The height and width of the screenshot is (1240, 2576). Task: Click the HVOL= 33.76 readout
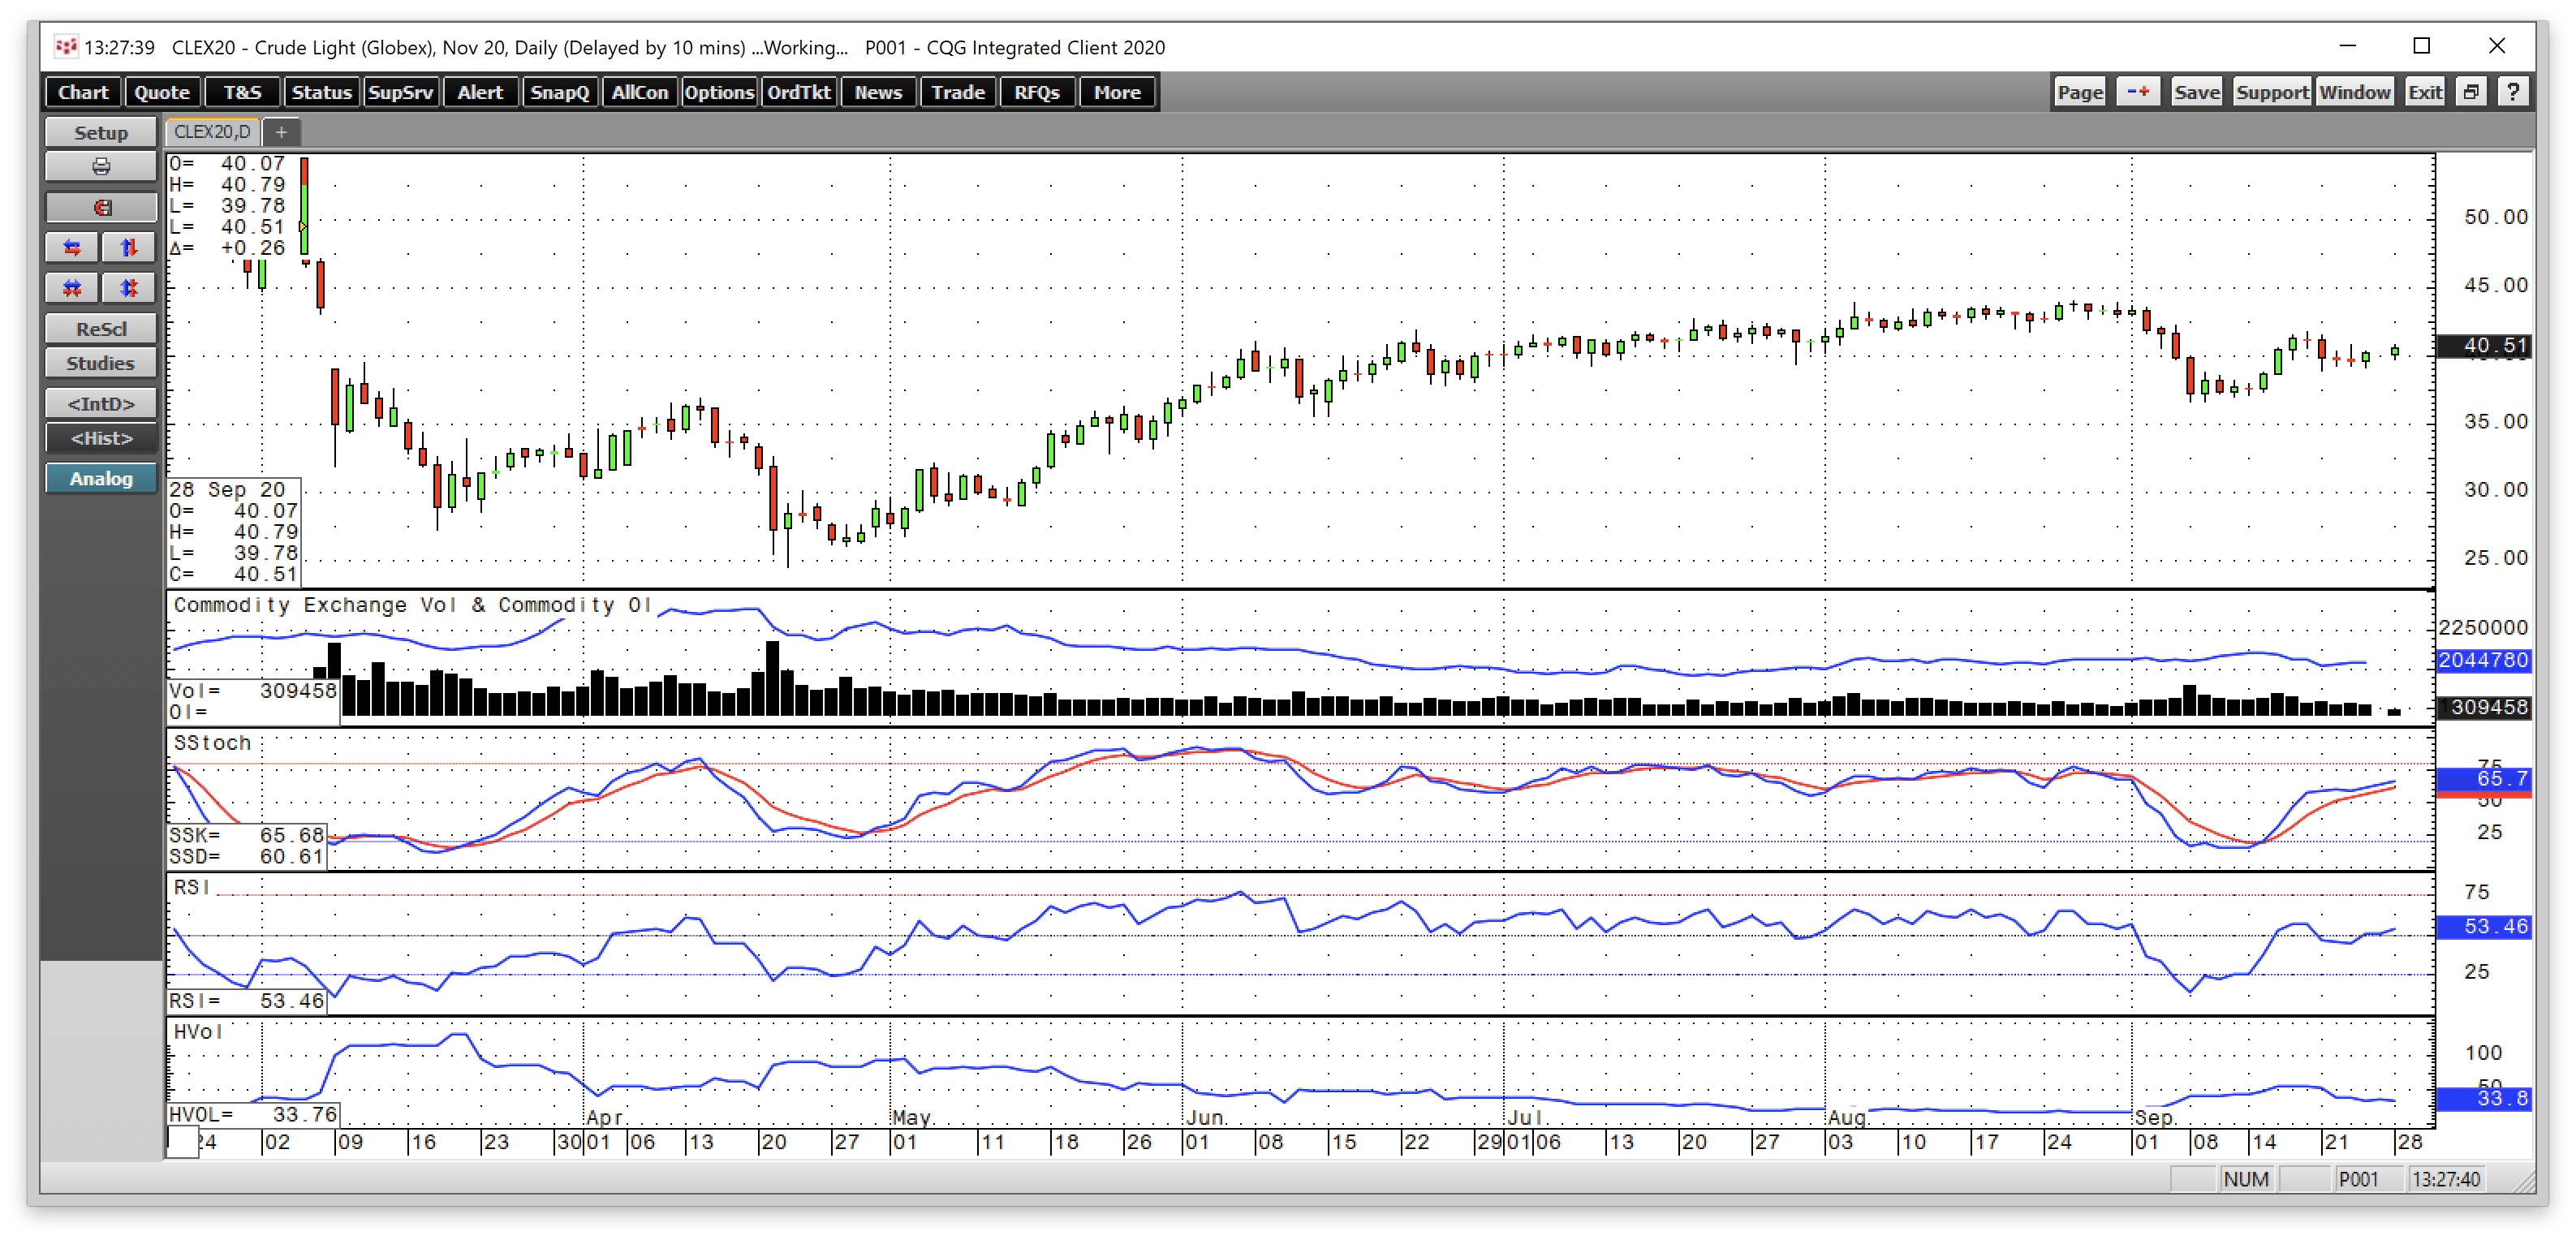pos(253,1114)
